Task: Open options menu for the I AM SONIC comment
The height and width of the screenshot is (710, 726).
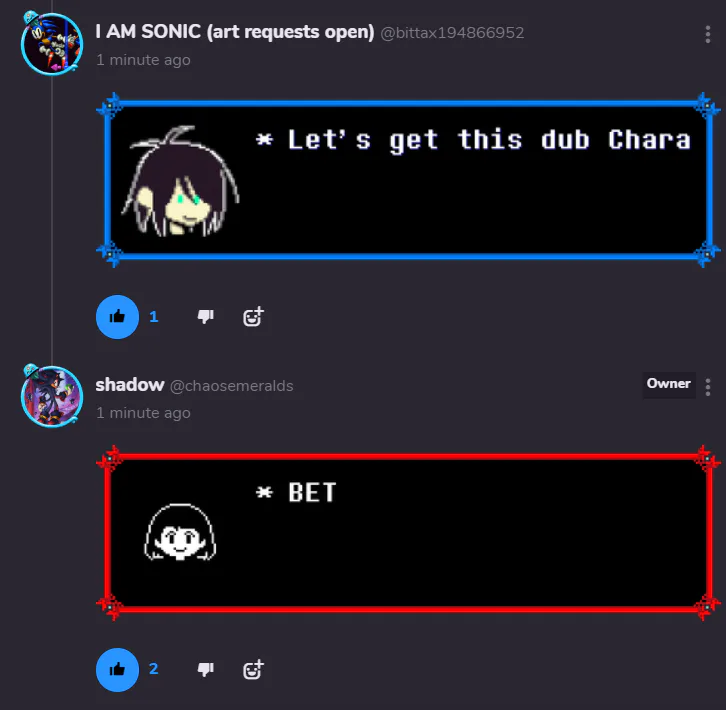Action: (707, 34)
